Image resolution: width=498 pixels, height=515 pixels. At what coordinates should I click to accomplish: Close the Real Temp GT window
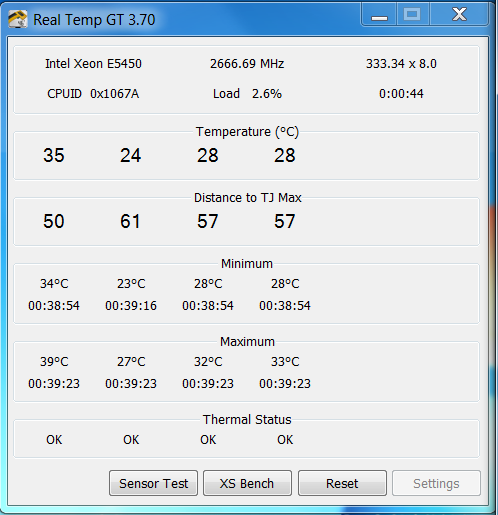point(459,14)
